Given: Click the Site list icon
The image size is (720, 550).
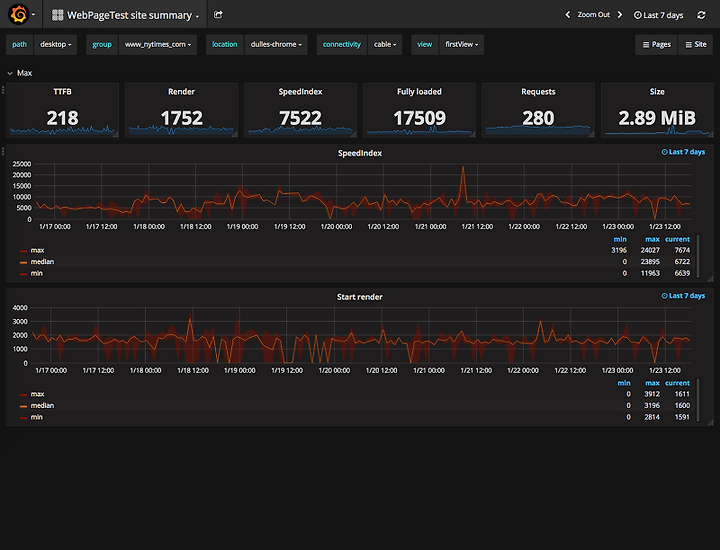Looking at the screenshot, I should point(688,45).
